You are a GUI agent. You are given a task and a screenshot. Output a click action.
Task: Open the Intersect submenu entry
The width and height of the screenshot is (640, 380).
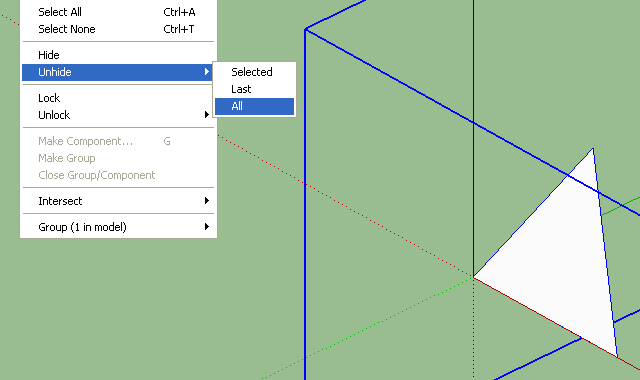tap(118, 201)
